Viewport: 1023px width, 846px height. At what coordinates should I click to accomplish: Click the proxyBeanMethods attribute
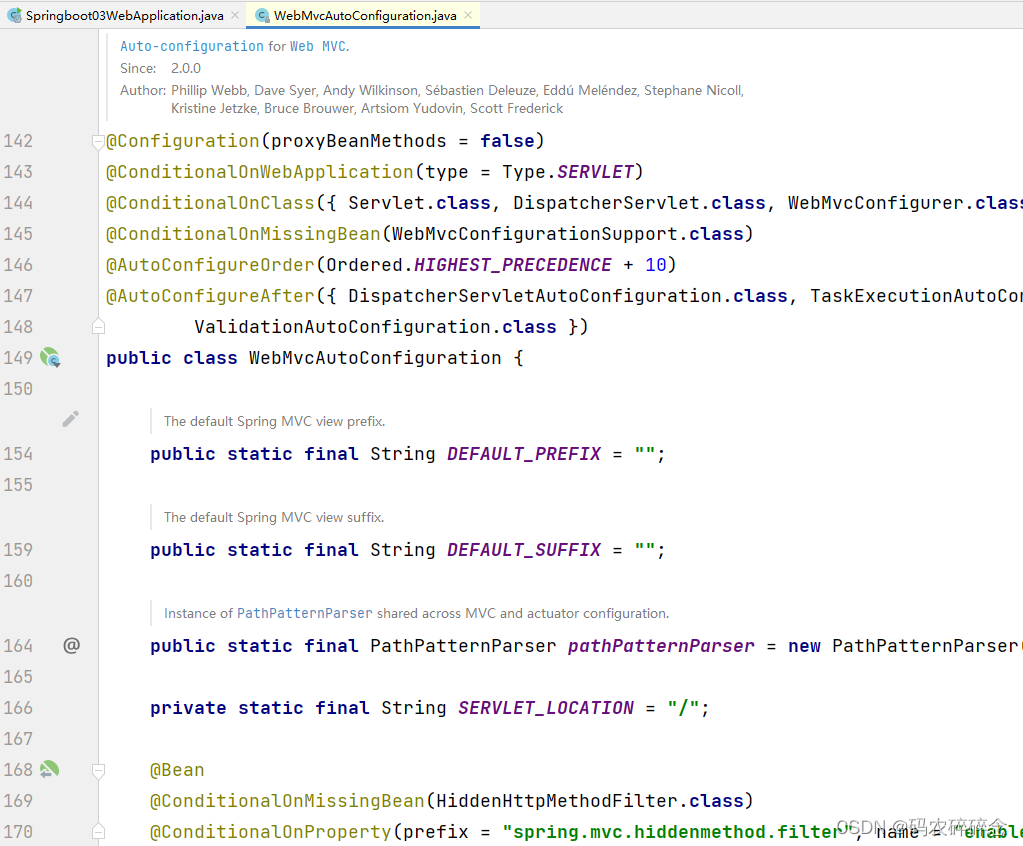pyautogui.click(x=358, y=141)
